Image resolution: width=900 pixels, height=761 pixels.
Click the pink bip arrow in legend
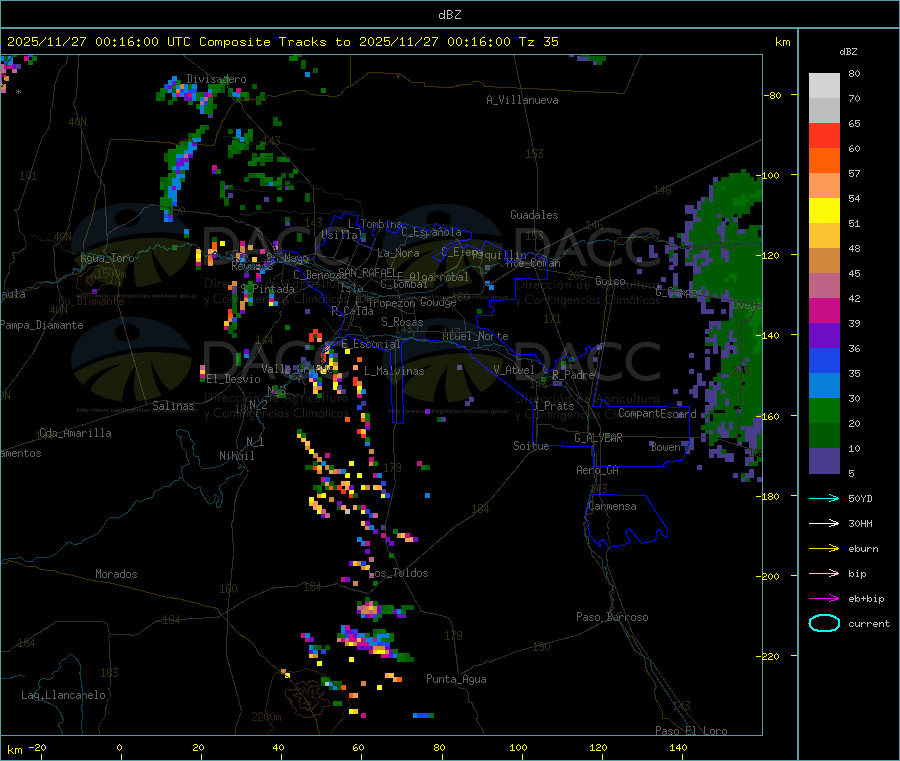824,573
